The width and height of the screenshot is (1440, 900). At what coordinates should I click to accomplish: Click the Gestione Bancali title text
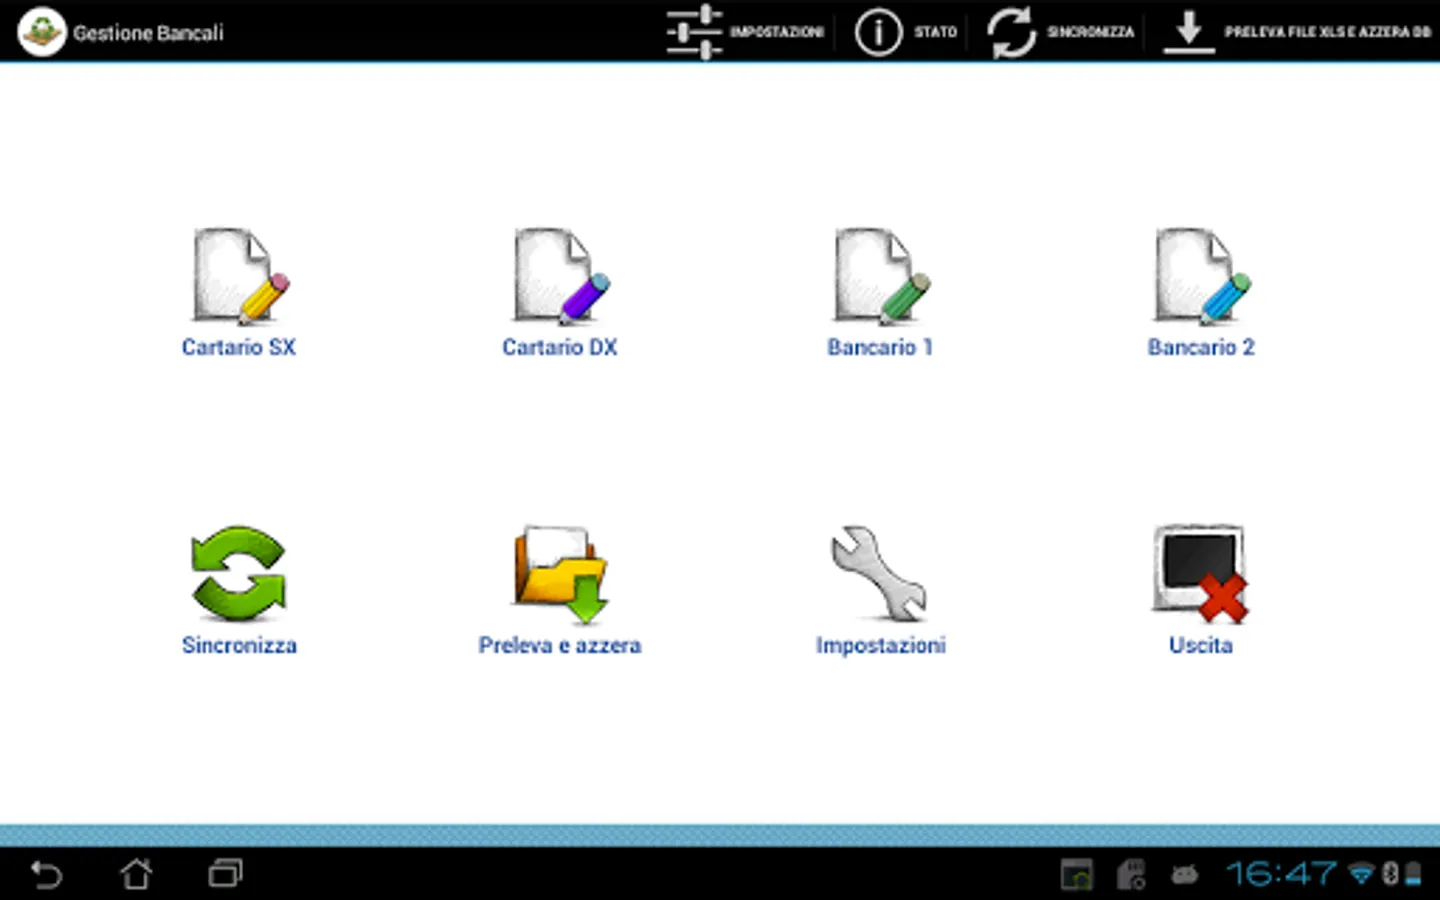tap(148, 33)
